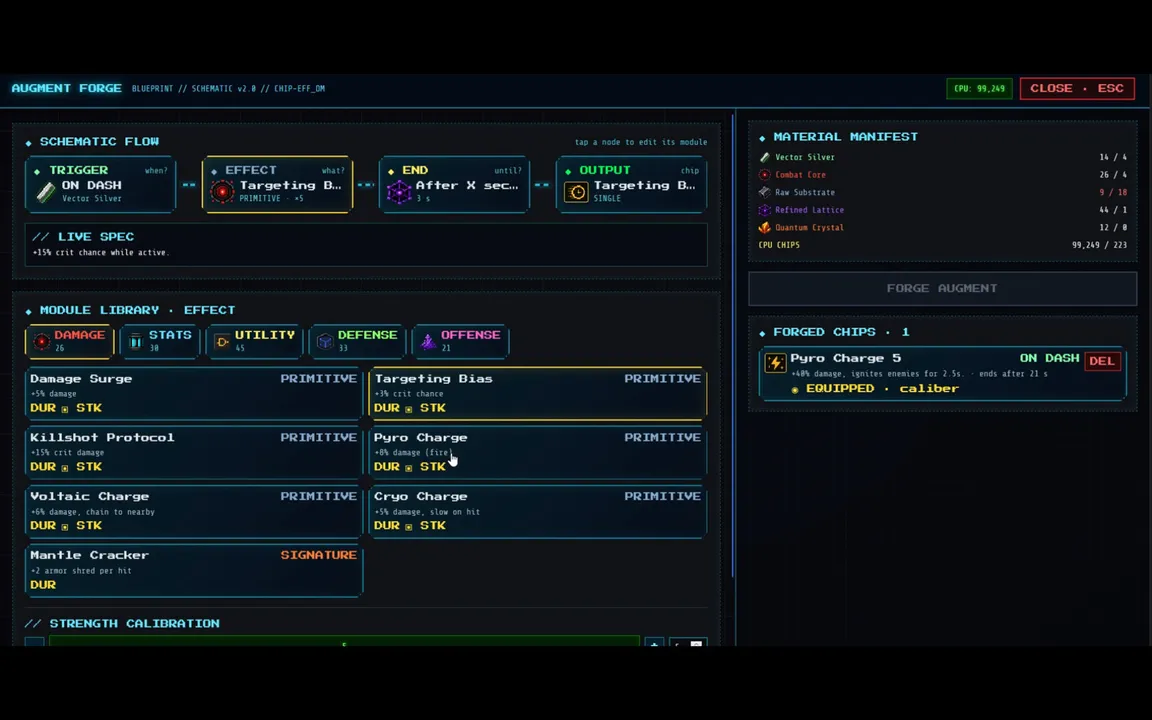Click the Forged Chips · 1 header
This screenshot has width=1152, height=720.
point(840,332)
